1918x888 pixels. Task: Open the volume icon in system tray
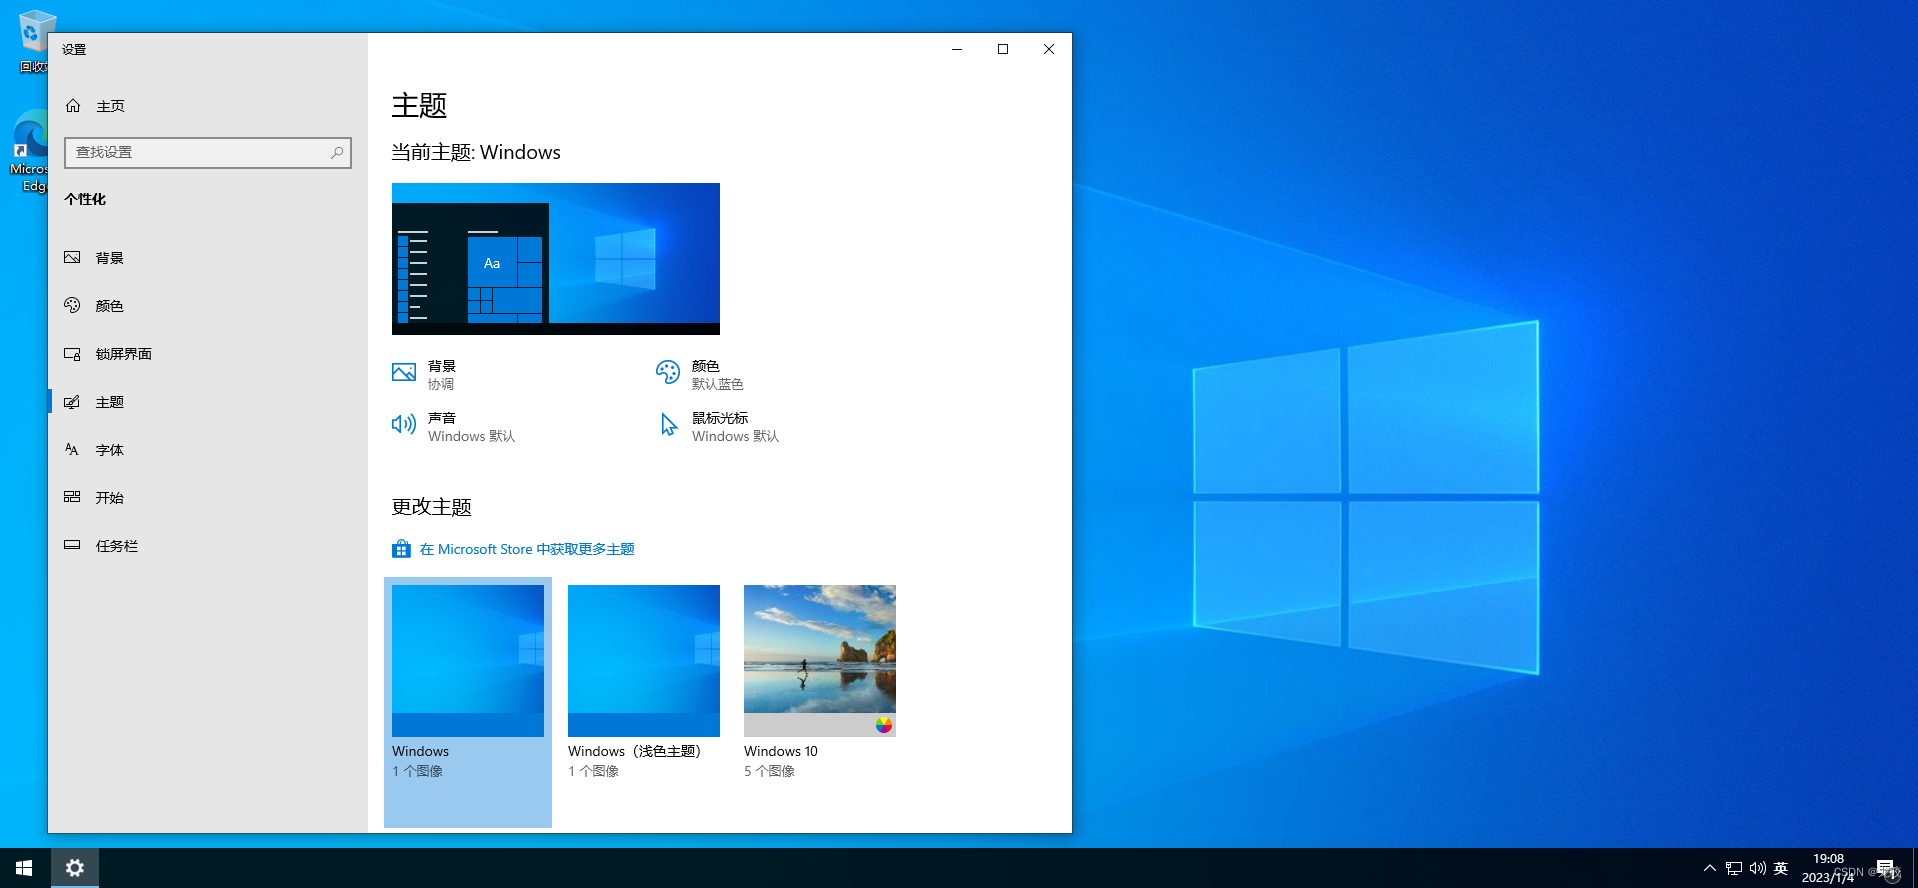(1757, 868)
